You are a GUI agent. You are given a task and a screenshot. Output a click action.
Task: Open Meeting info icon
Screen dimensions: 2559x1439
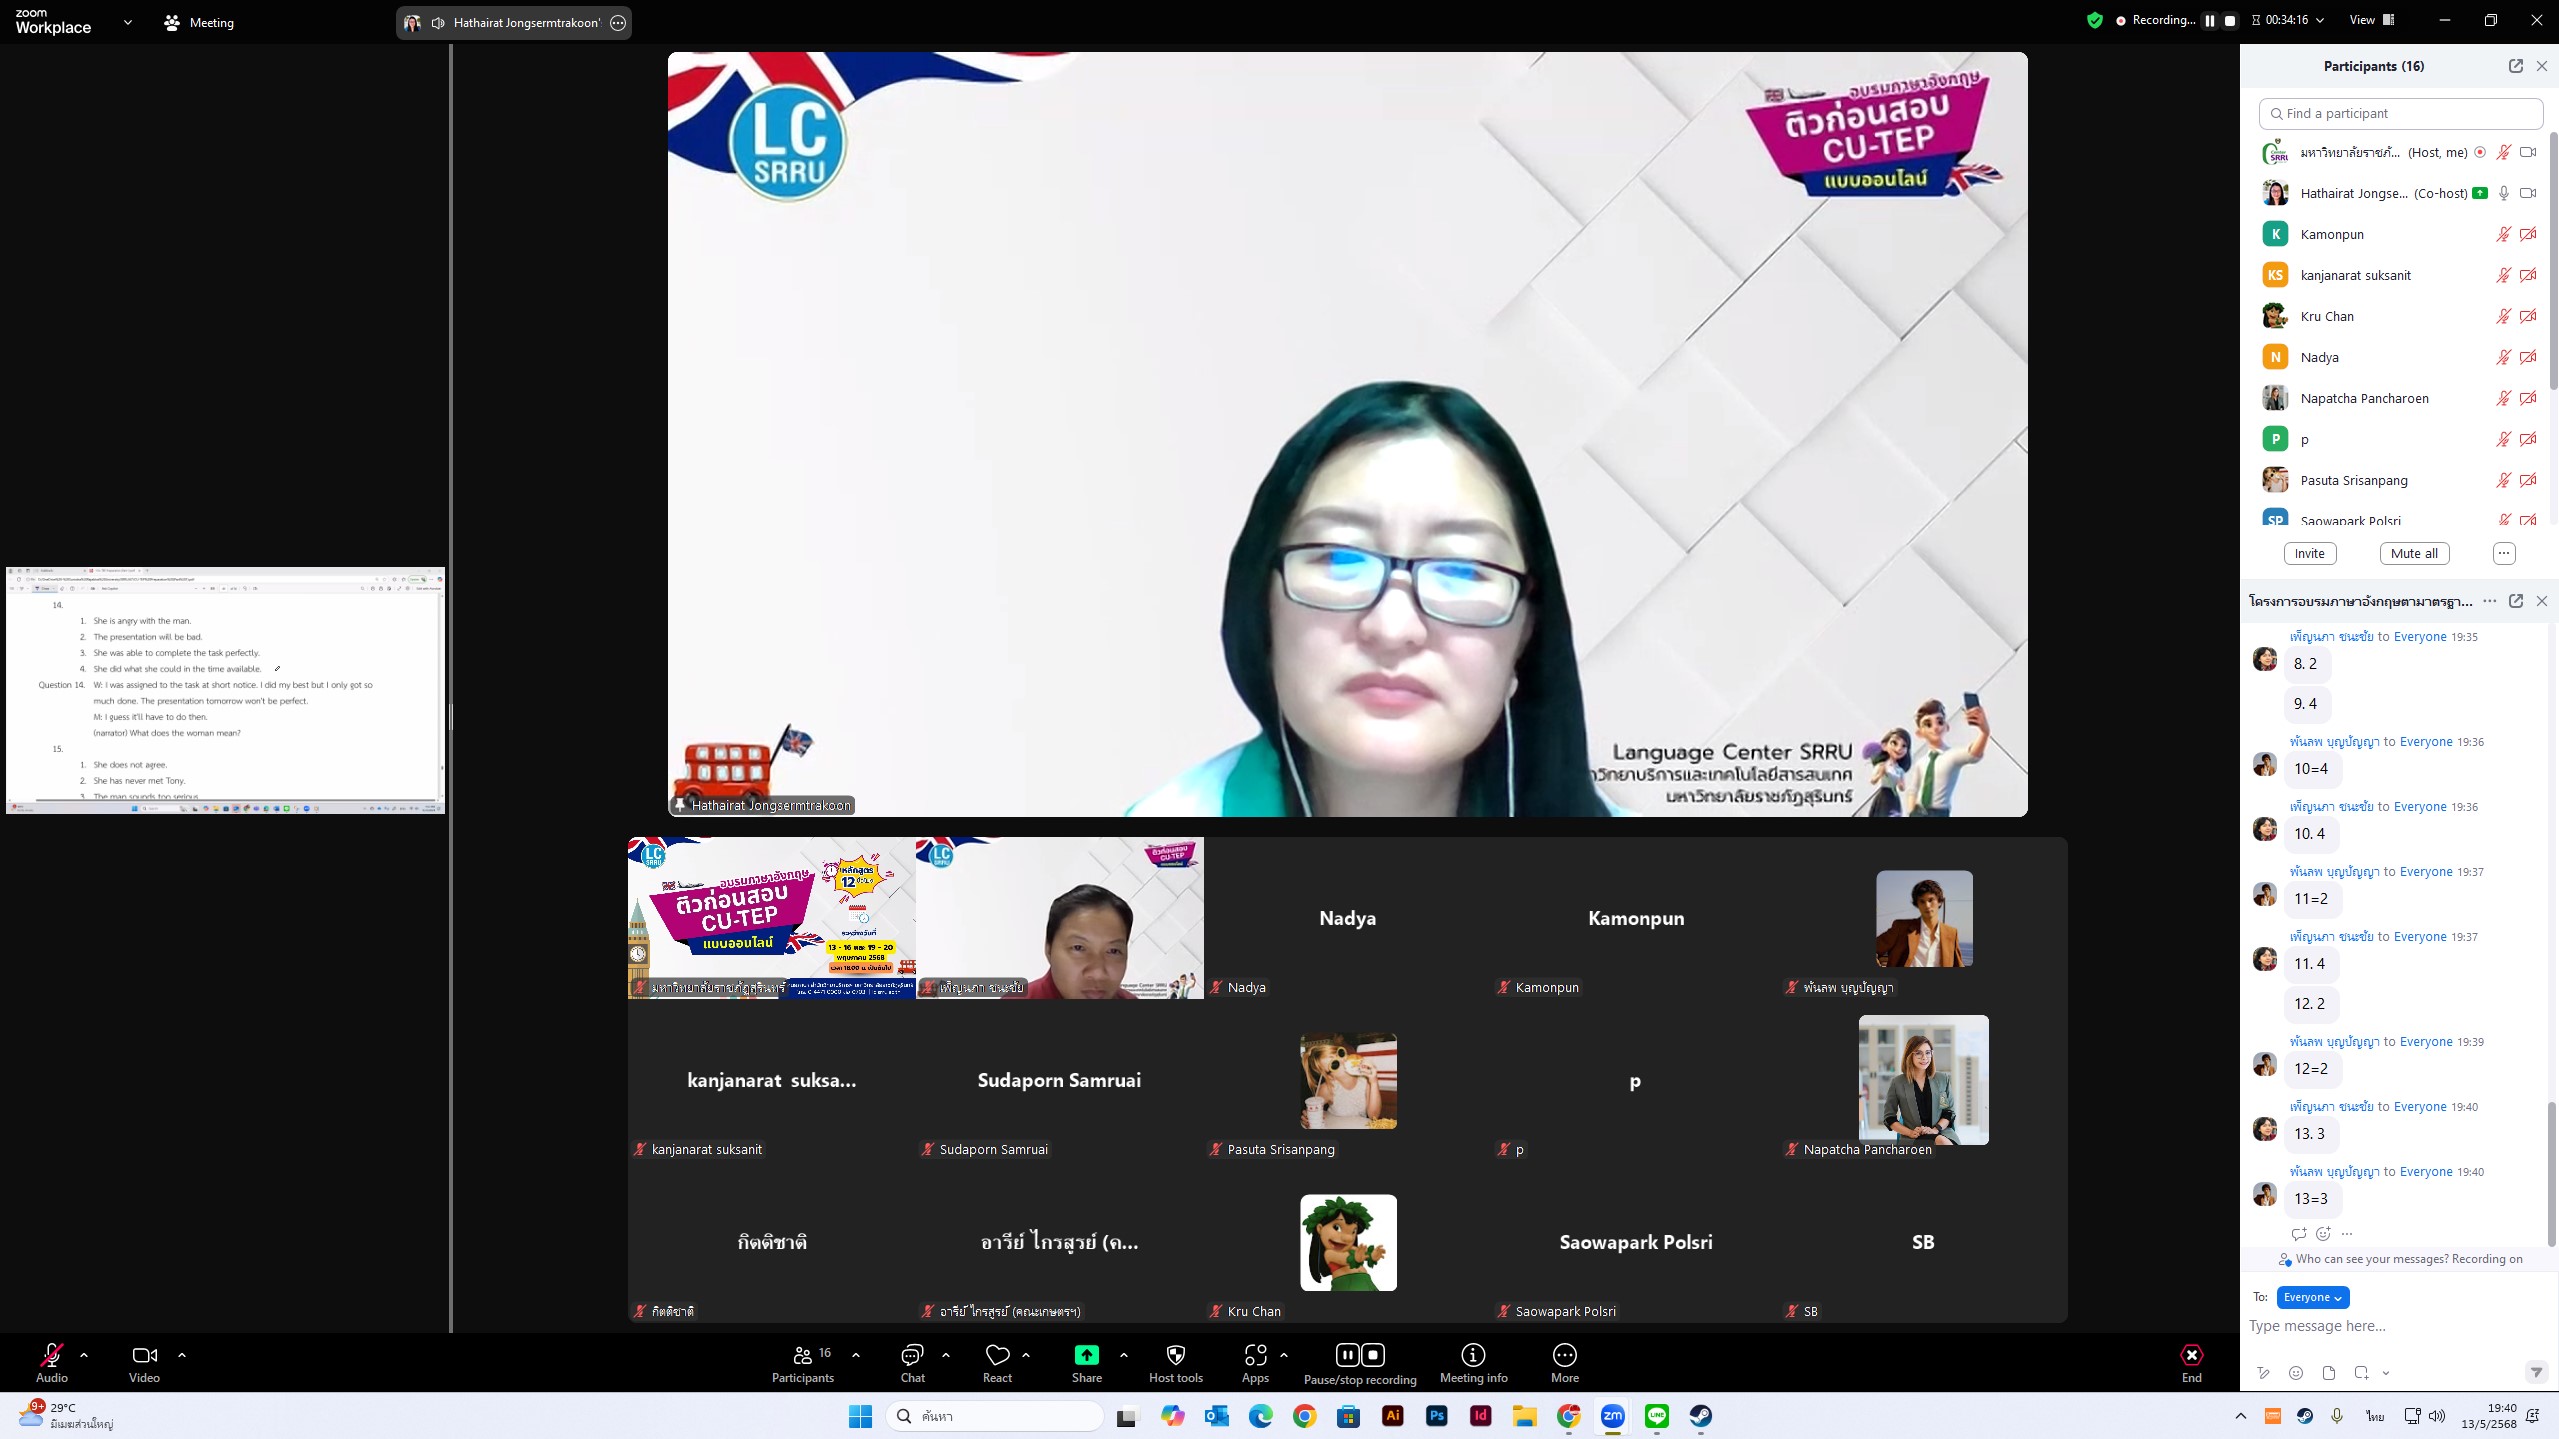(x=1473, y=1363)
